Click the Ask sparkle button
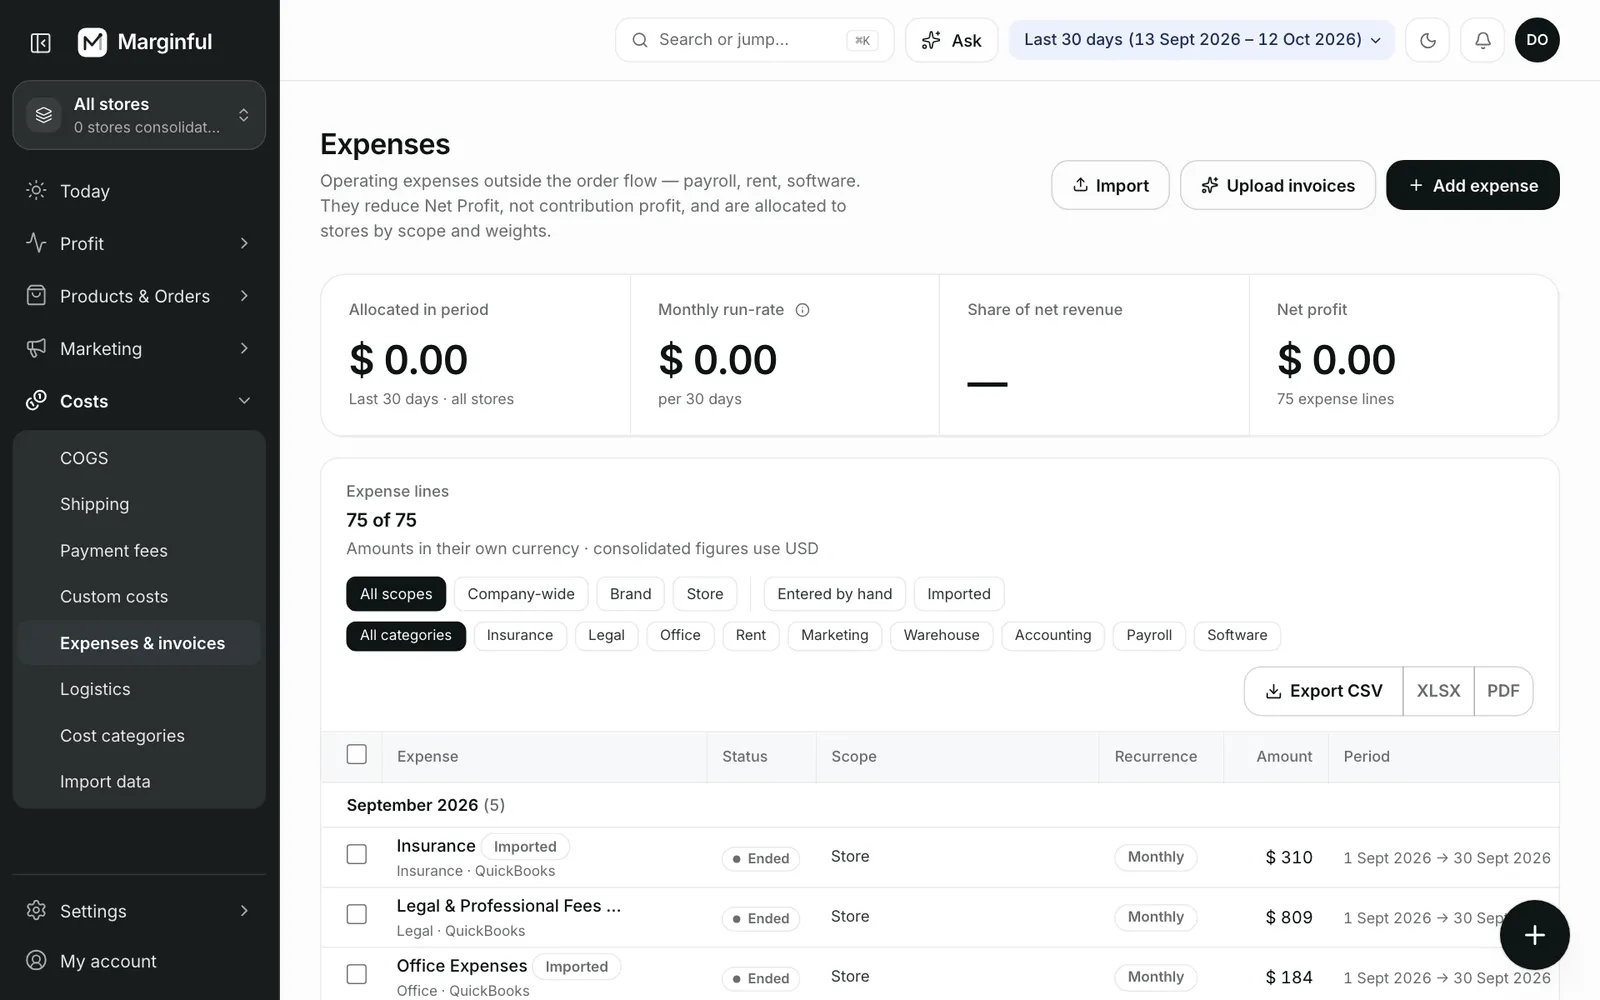This screenshot has width=1600, height=1000. coord(951,40)
